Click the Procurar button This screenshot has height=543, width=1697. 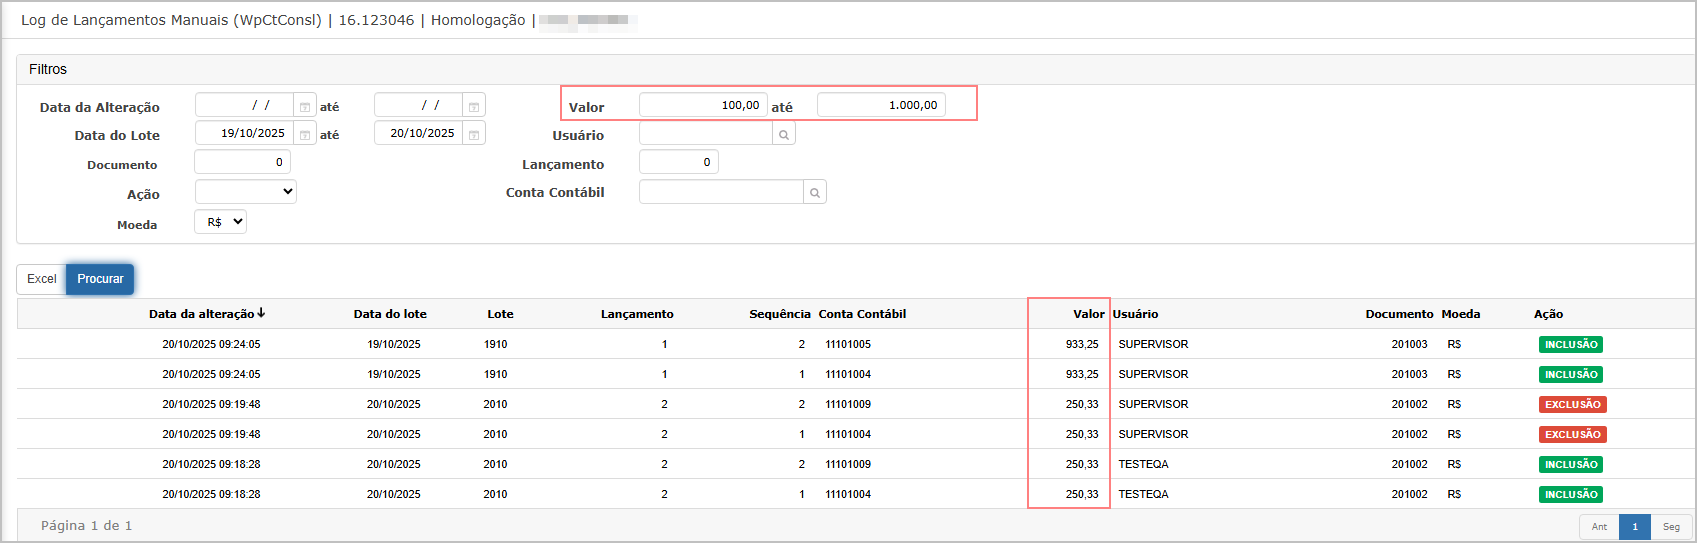(x=100, y=279)
